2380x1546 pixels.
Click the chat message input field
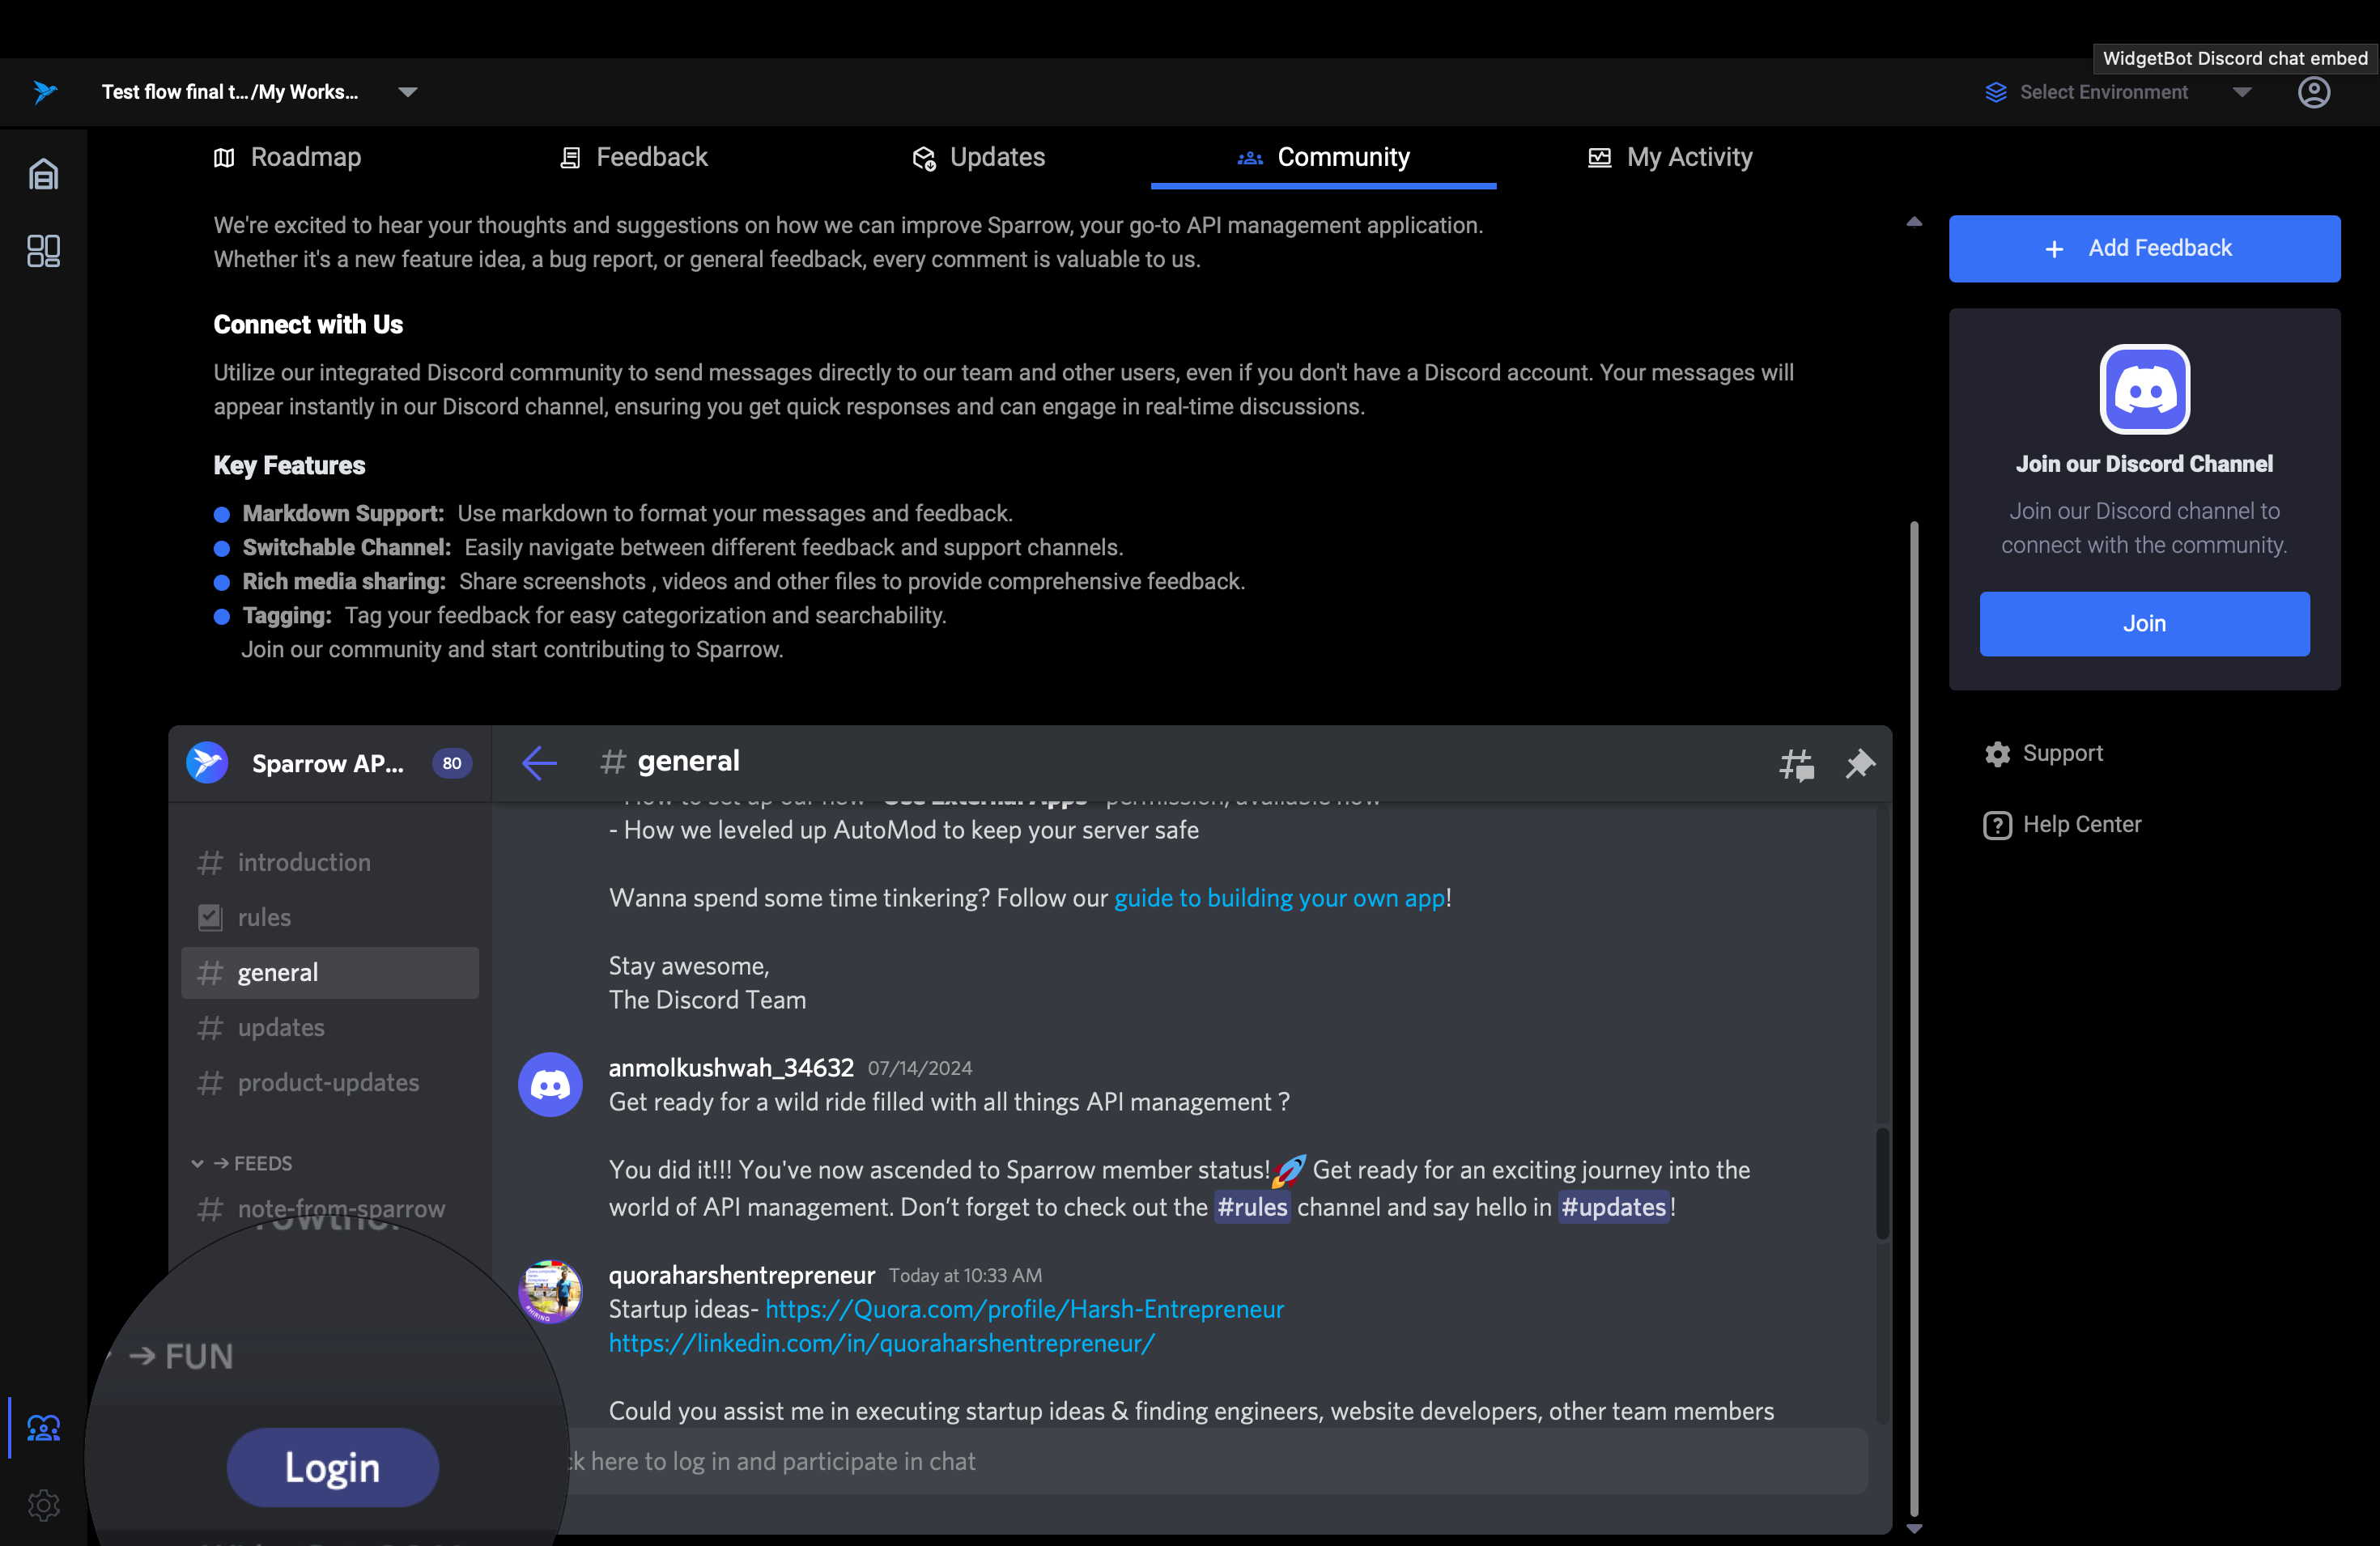tap(1200, 1461)
